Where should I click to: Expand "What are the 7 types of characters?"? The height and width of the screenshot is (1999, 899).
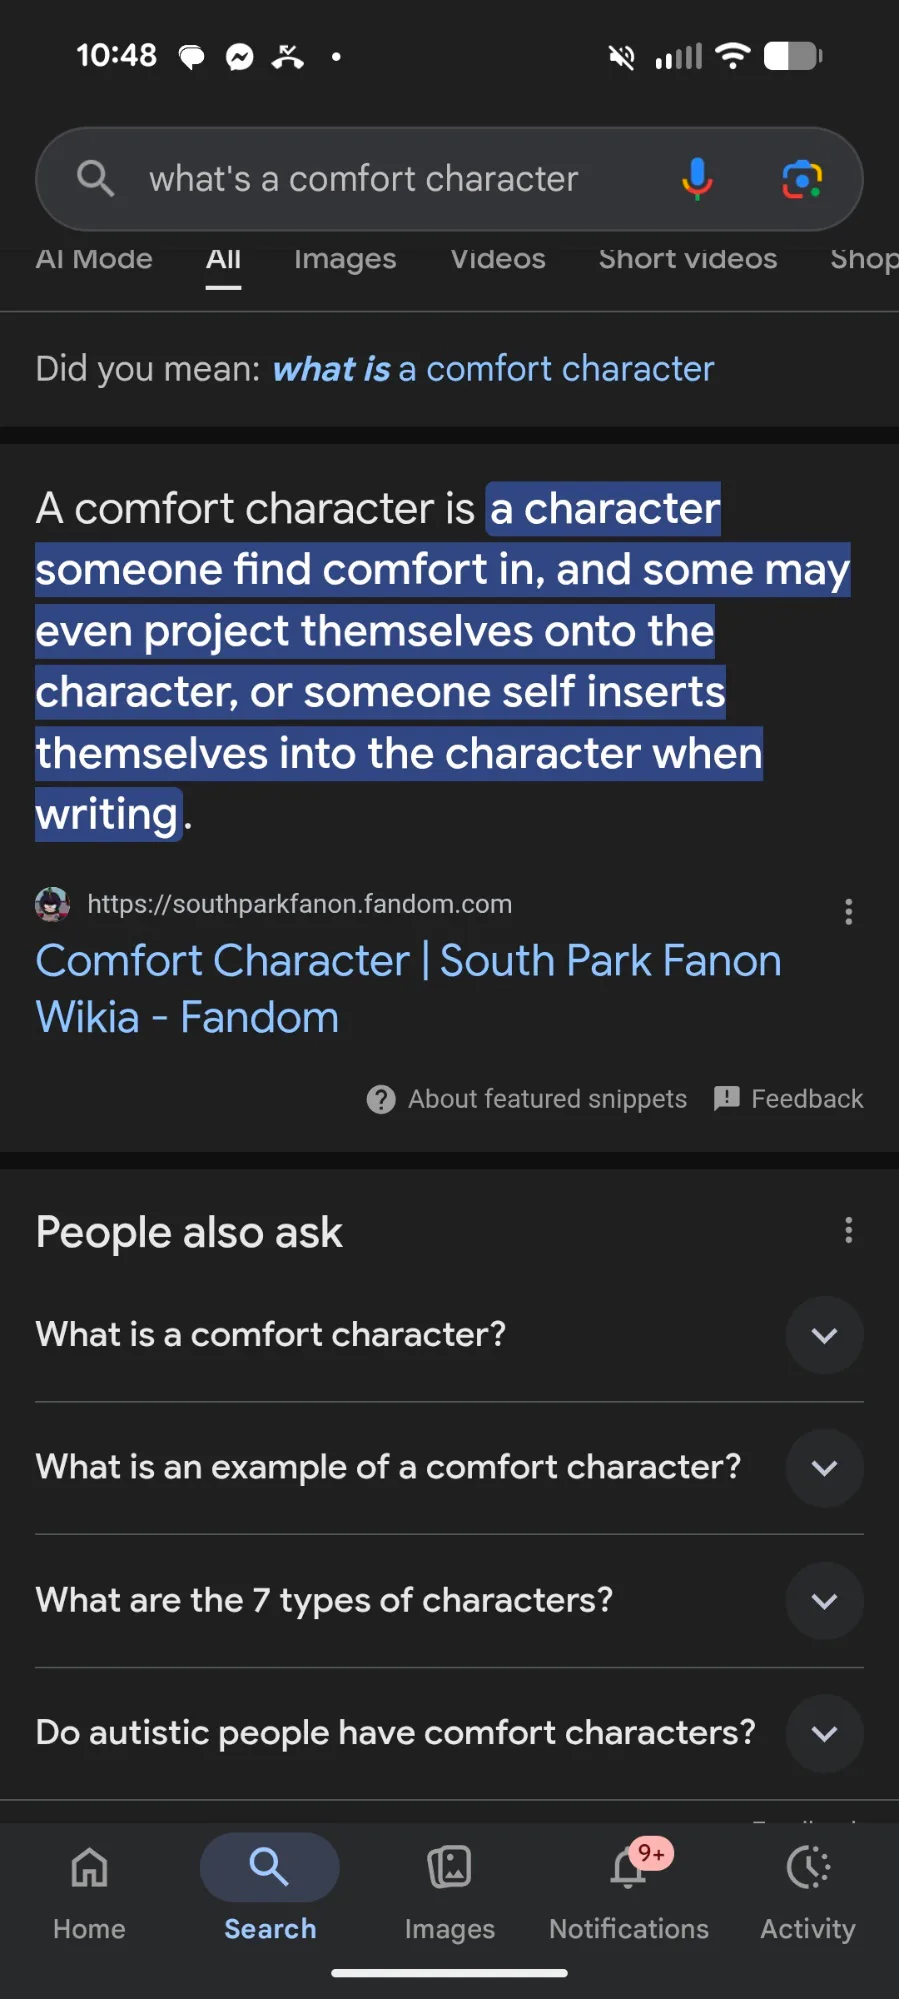[824, 1601]
